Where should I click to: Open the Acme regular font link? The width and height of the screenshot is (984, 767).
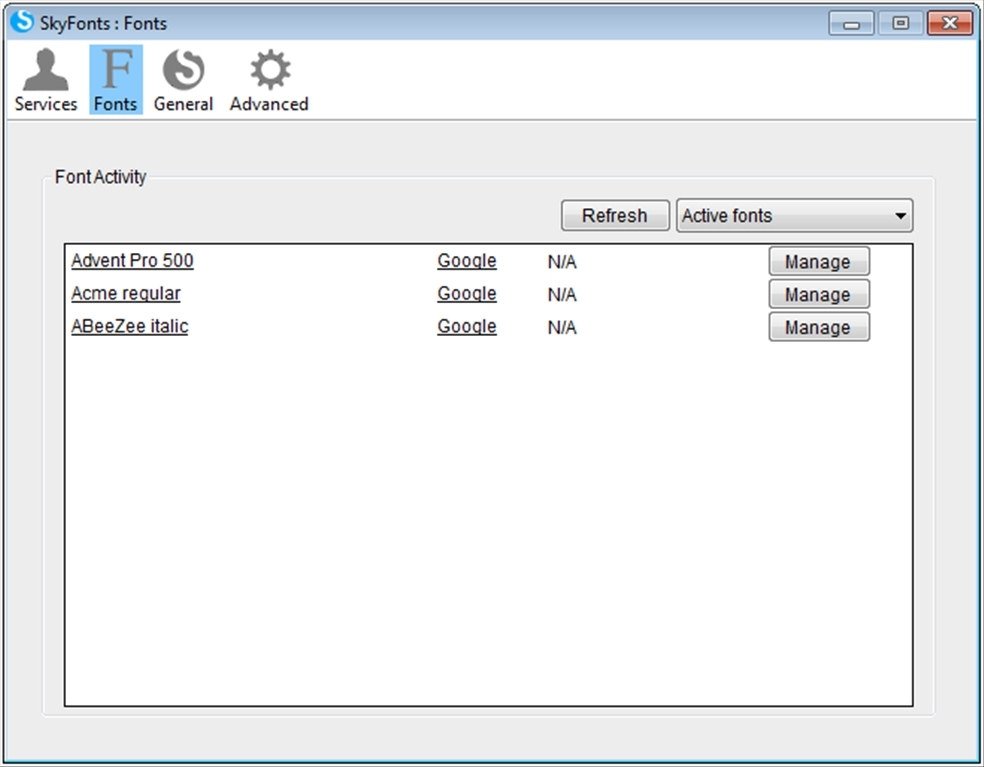[x=126, y=293]
